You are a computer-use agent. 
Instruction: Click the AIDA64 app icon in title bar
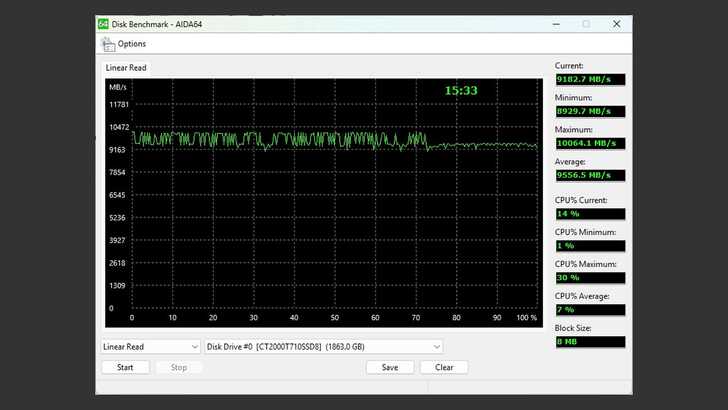[104, 24]
